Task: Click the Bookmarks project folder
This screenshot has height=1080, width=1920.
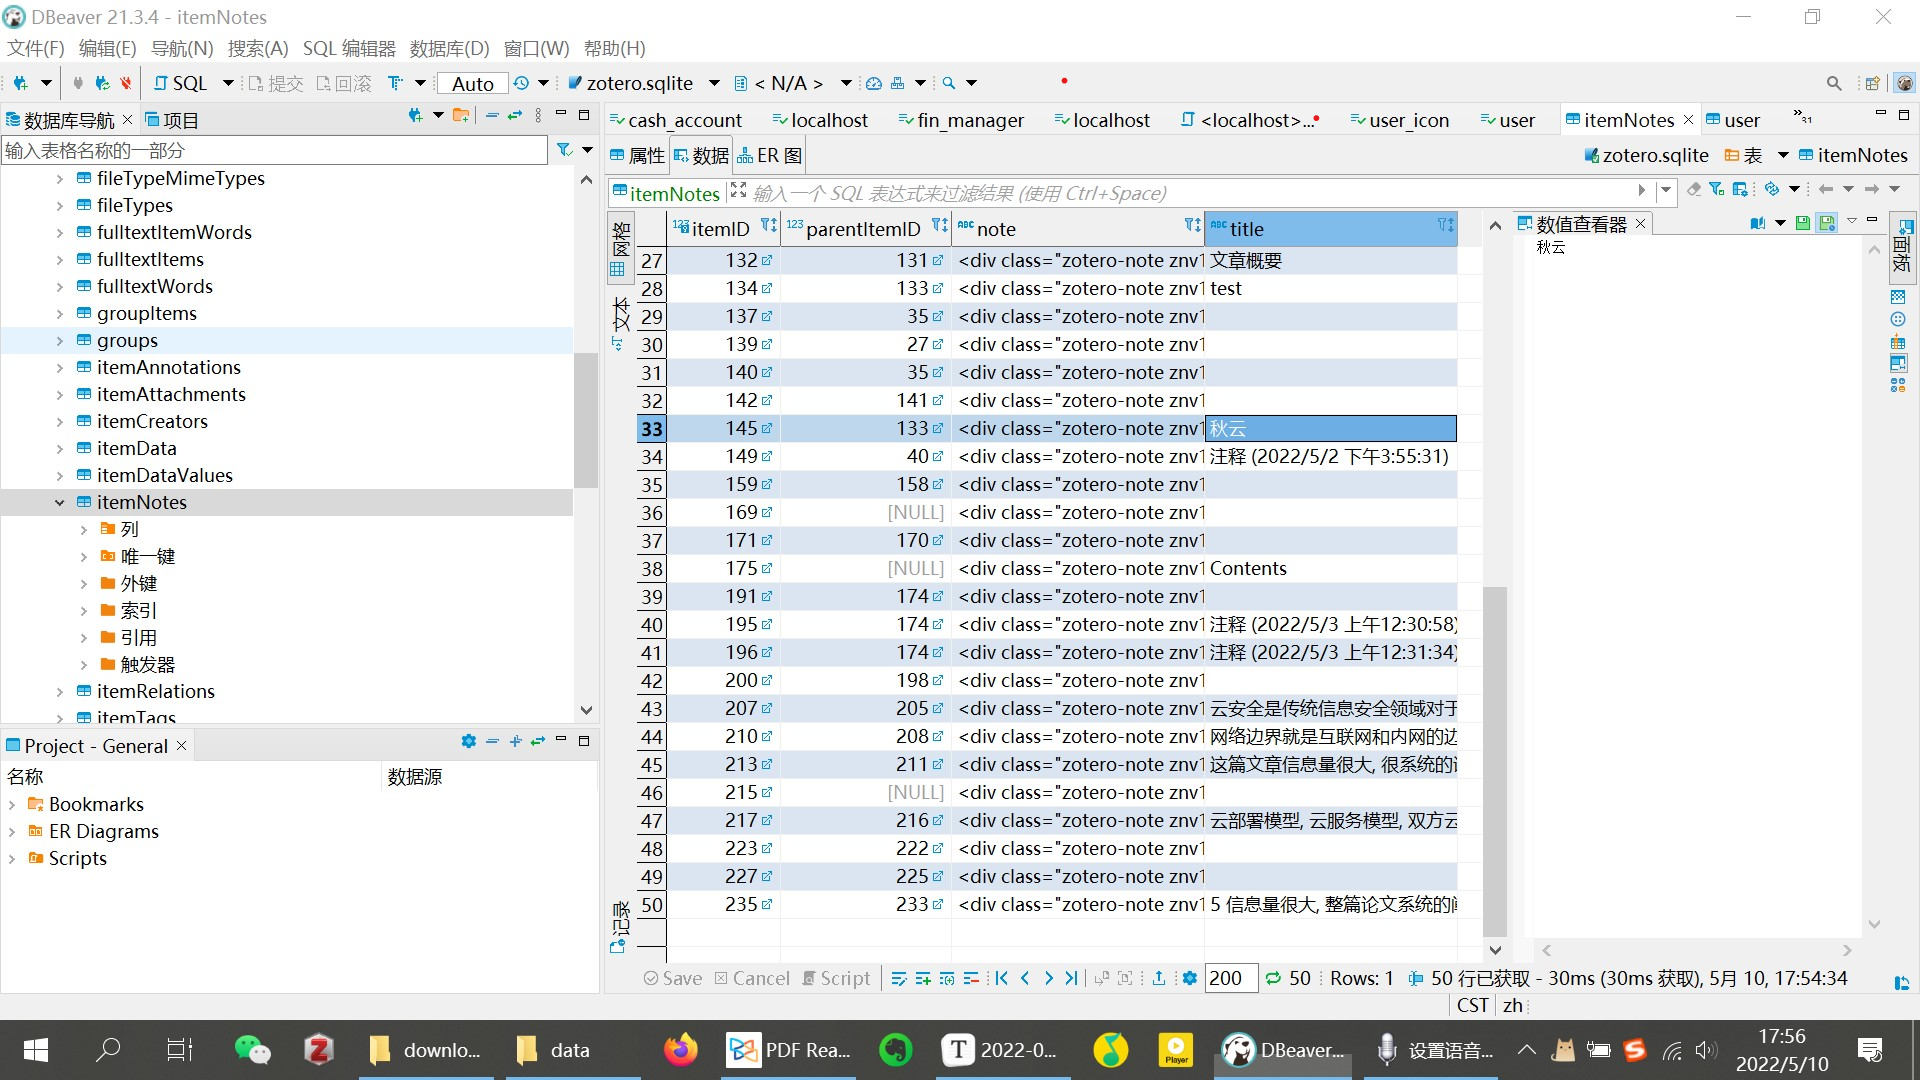Action: click(96, 804)
